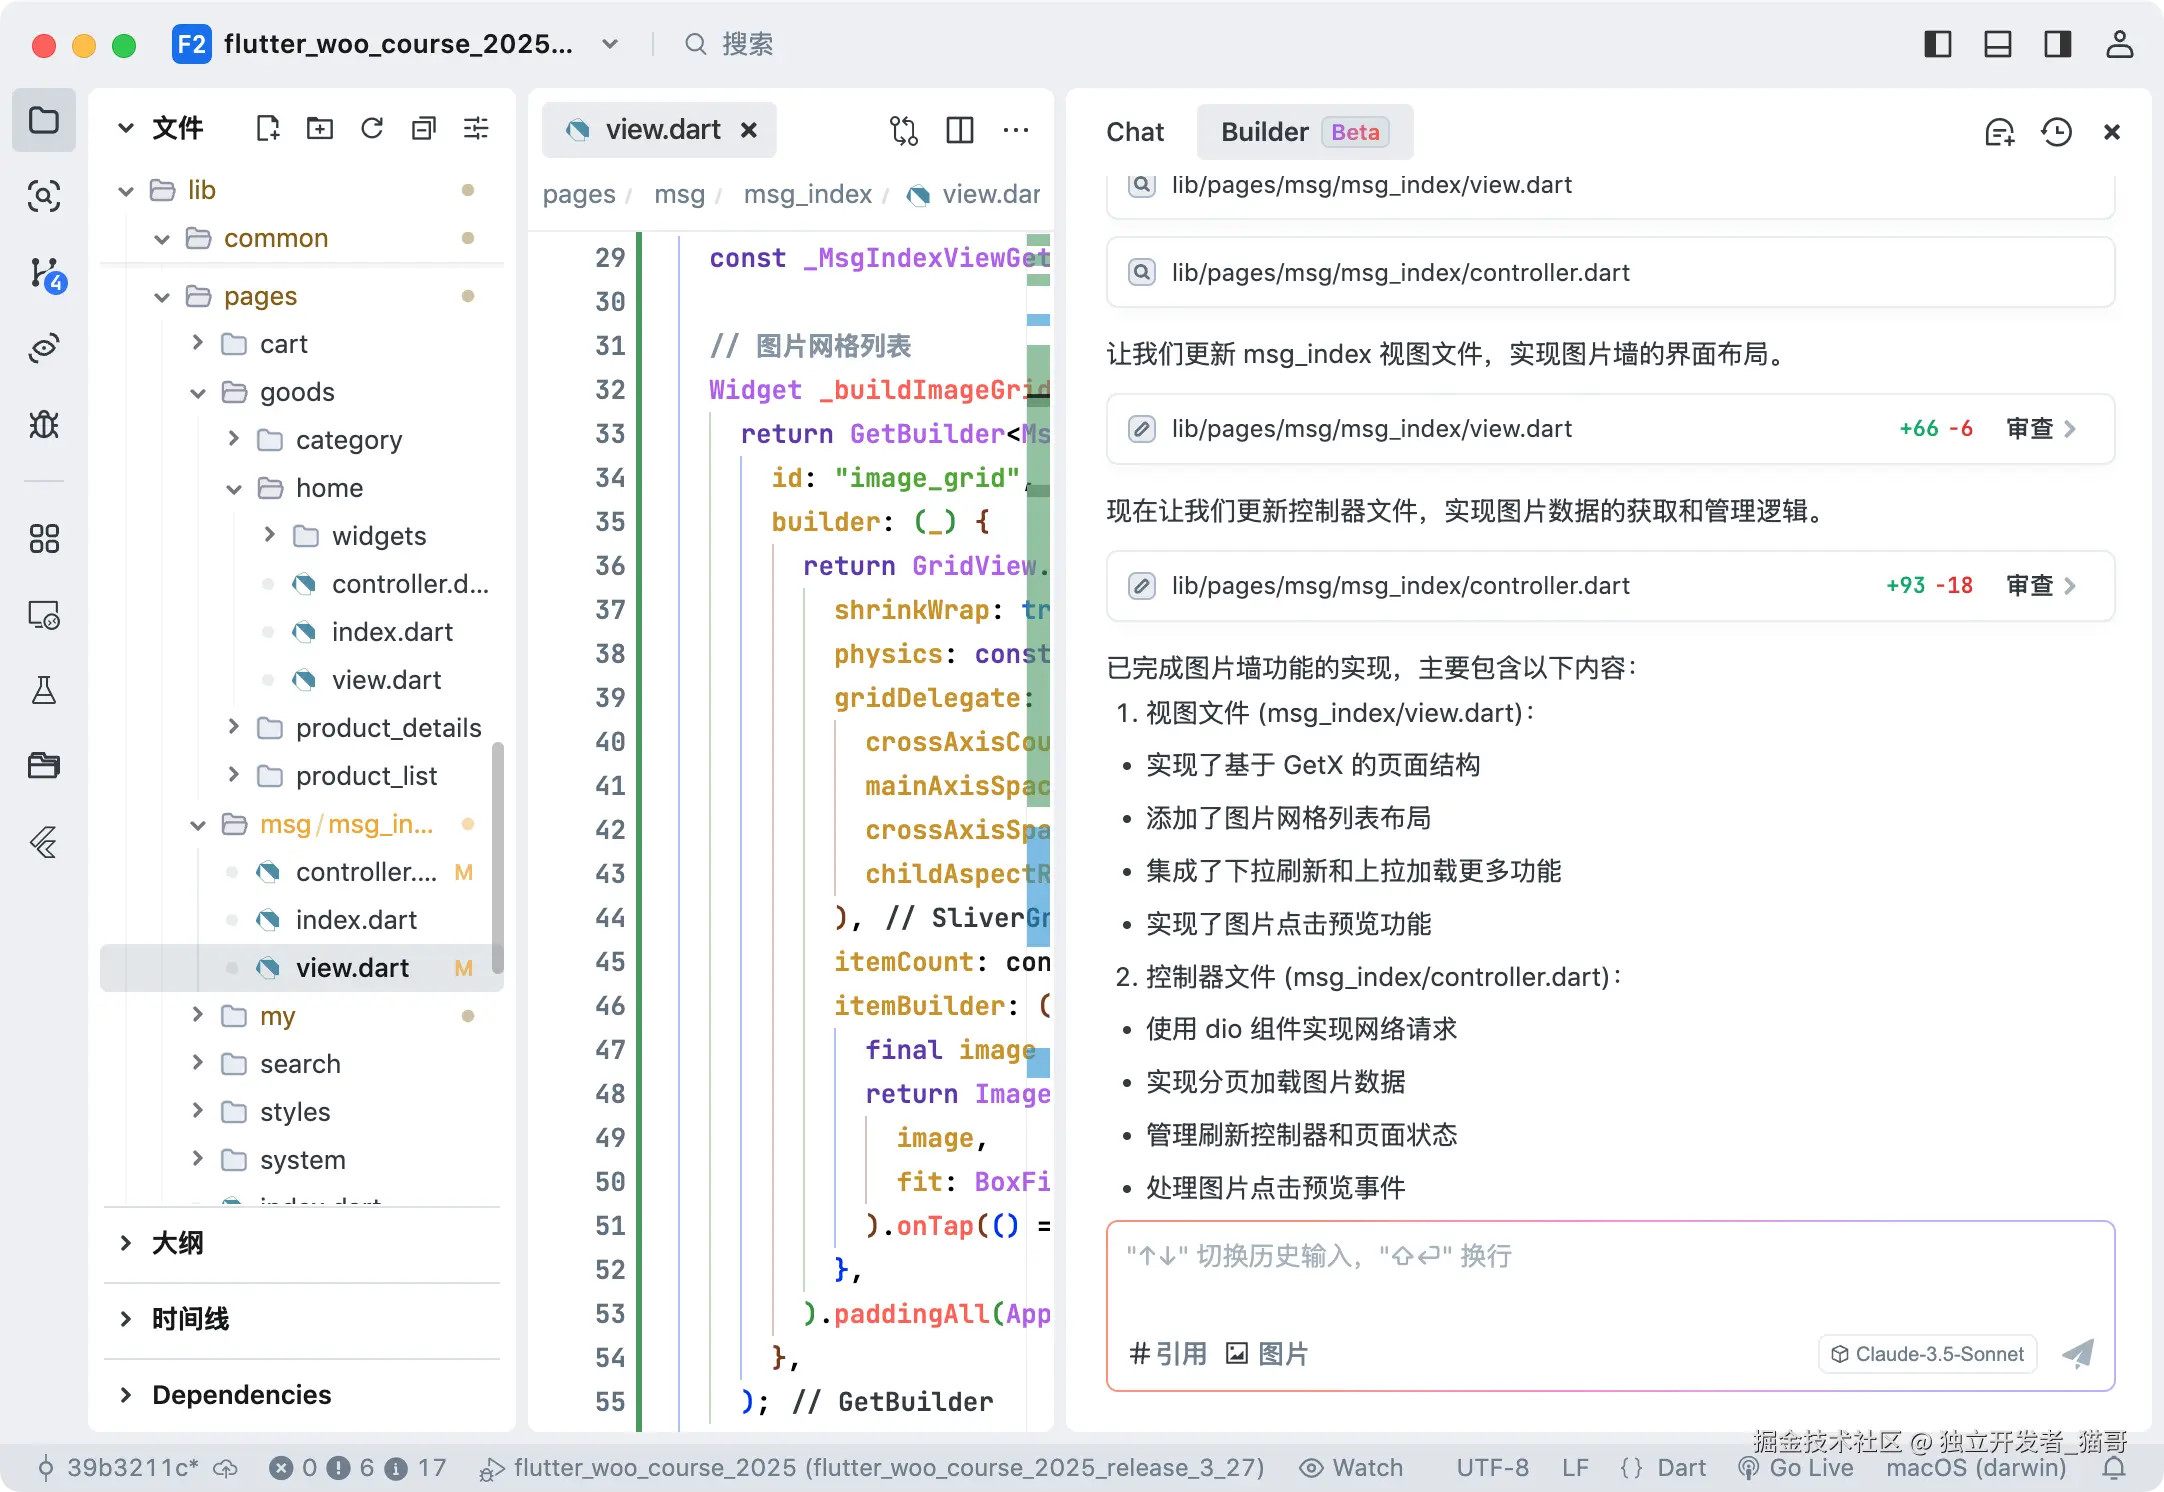
Task: Switch to the Chat tab
Action: pyautogui.click(x=1135, y=132)
